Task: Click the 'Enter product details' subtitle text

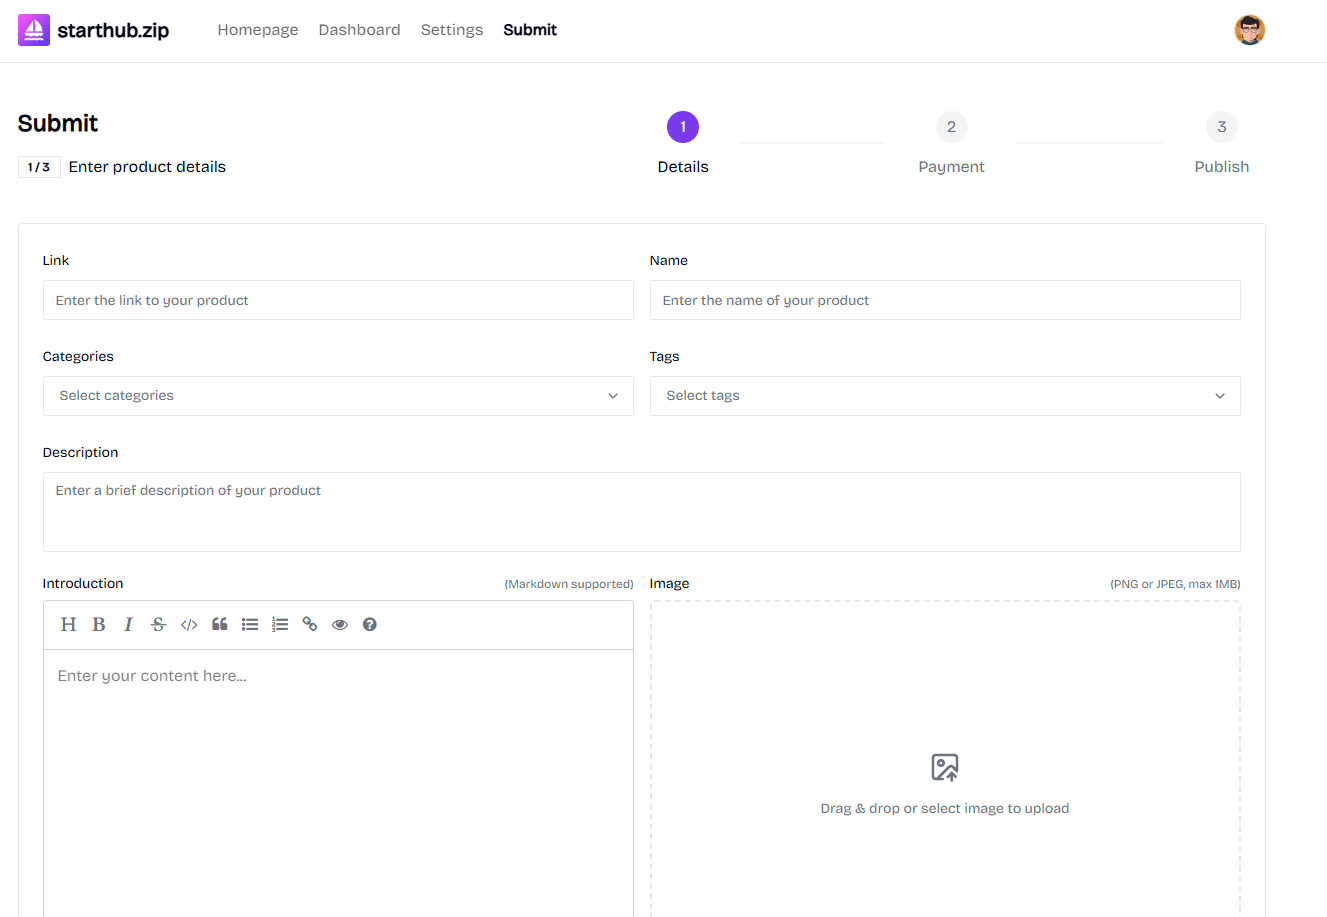Action: tap(147, 167)
